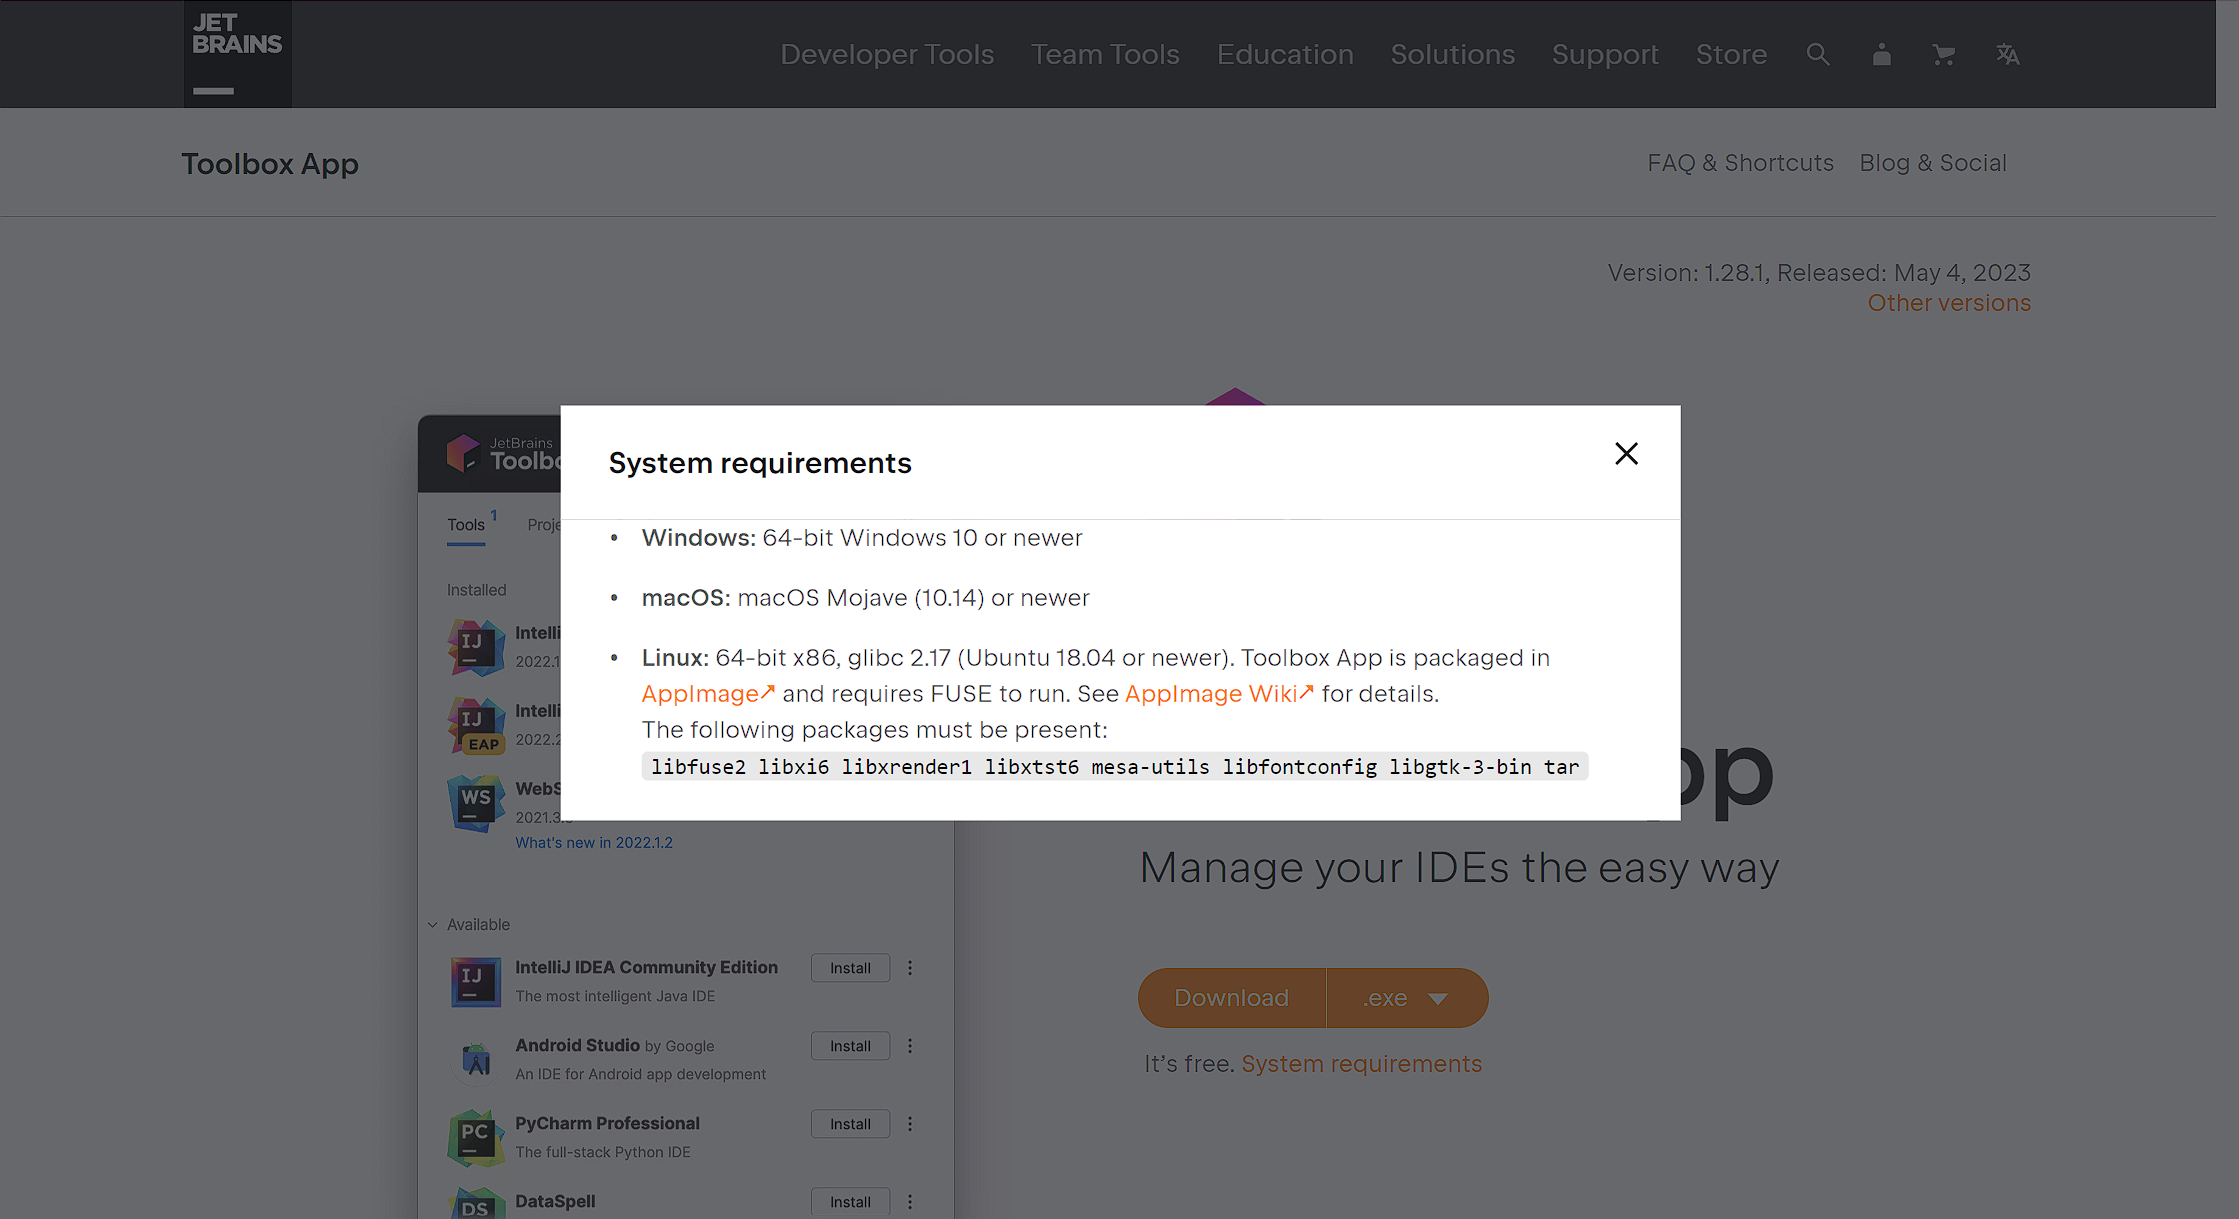Open the shopping cart
Image resolution: width=2239 pixels, height=1219 pixels.
pos(1944,54)
